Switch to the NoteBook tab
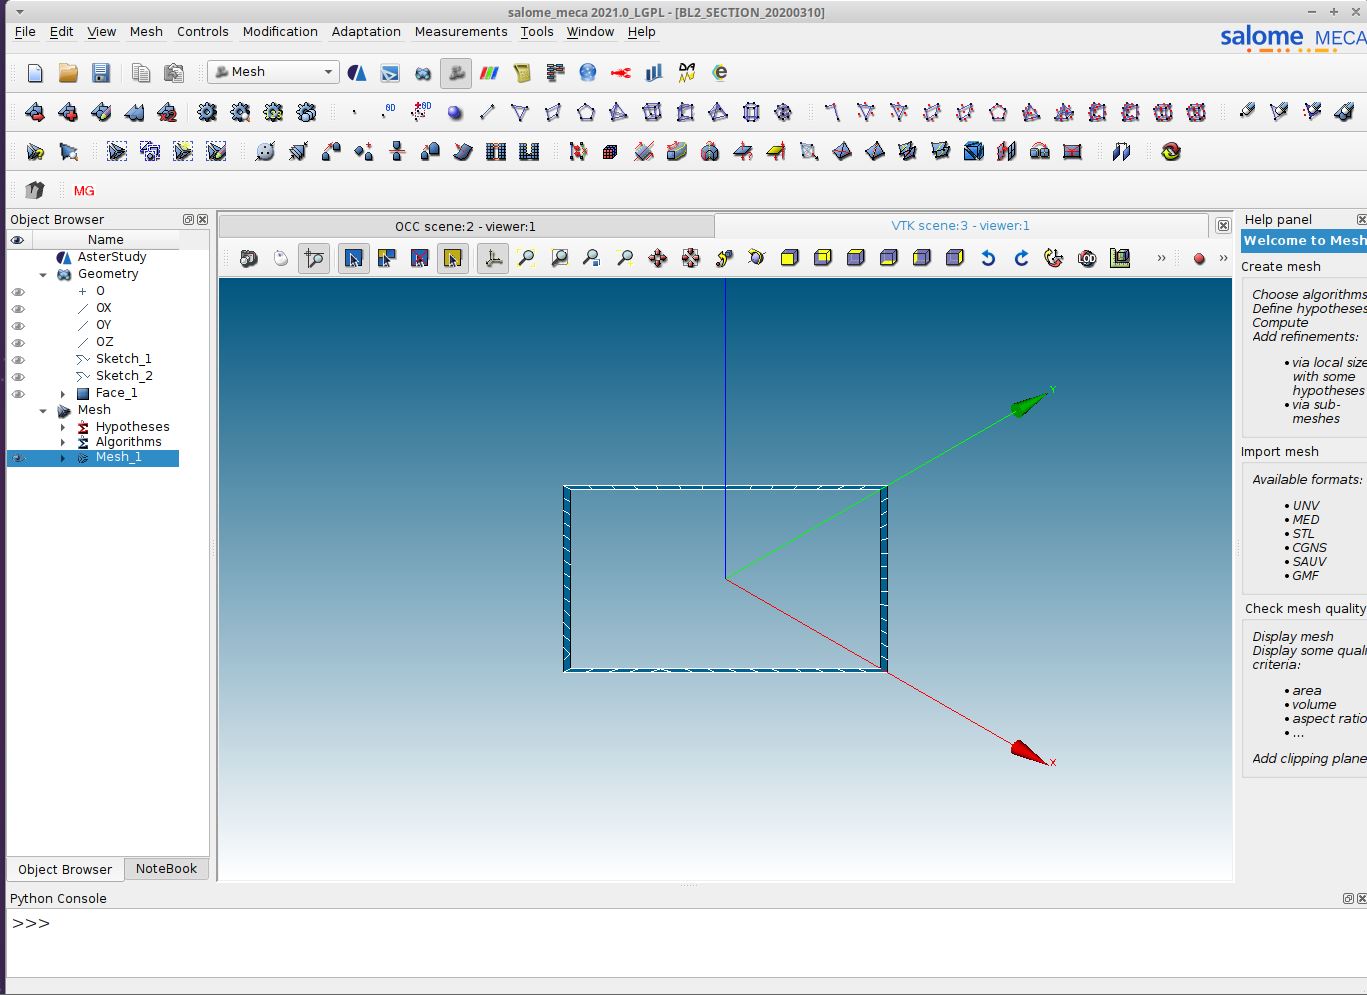Viewport: 1367px width, 995px height. click(x=166, y=869)
